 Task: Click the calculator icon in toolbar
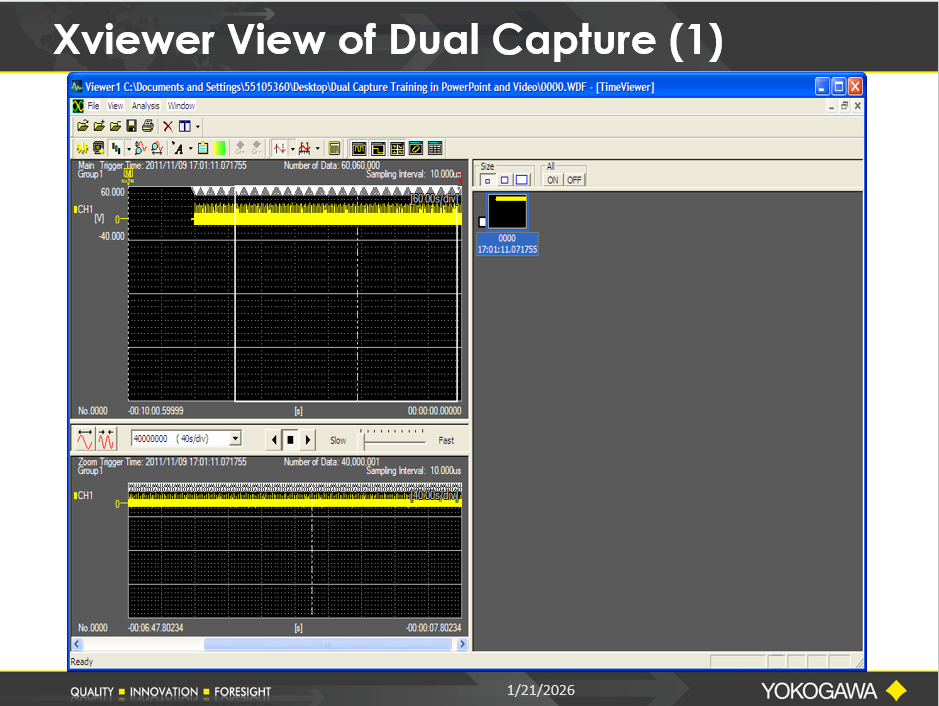pyautogui.click(x=335, y=148)
